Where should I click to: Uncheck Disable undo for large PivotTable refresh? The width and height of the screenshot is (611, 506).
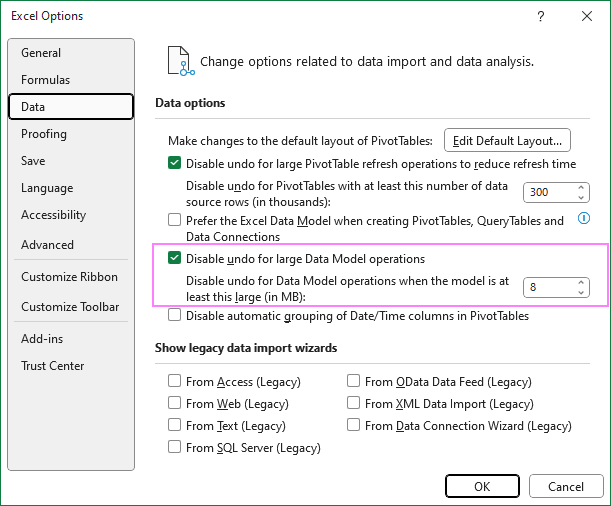point(175,163)
